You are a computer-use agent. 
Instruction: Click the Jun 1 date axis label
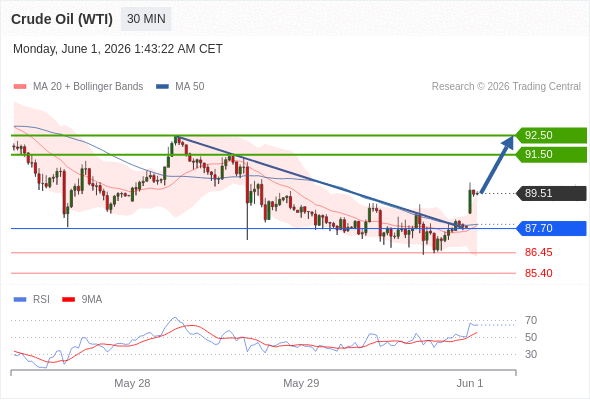point(470,383)
